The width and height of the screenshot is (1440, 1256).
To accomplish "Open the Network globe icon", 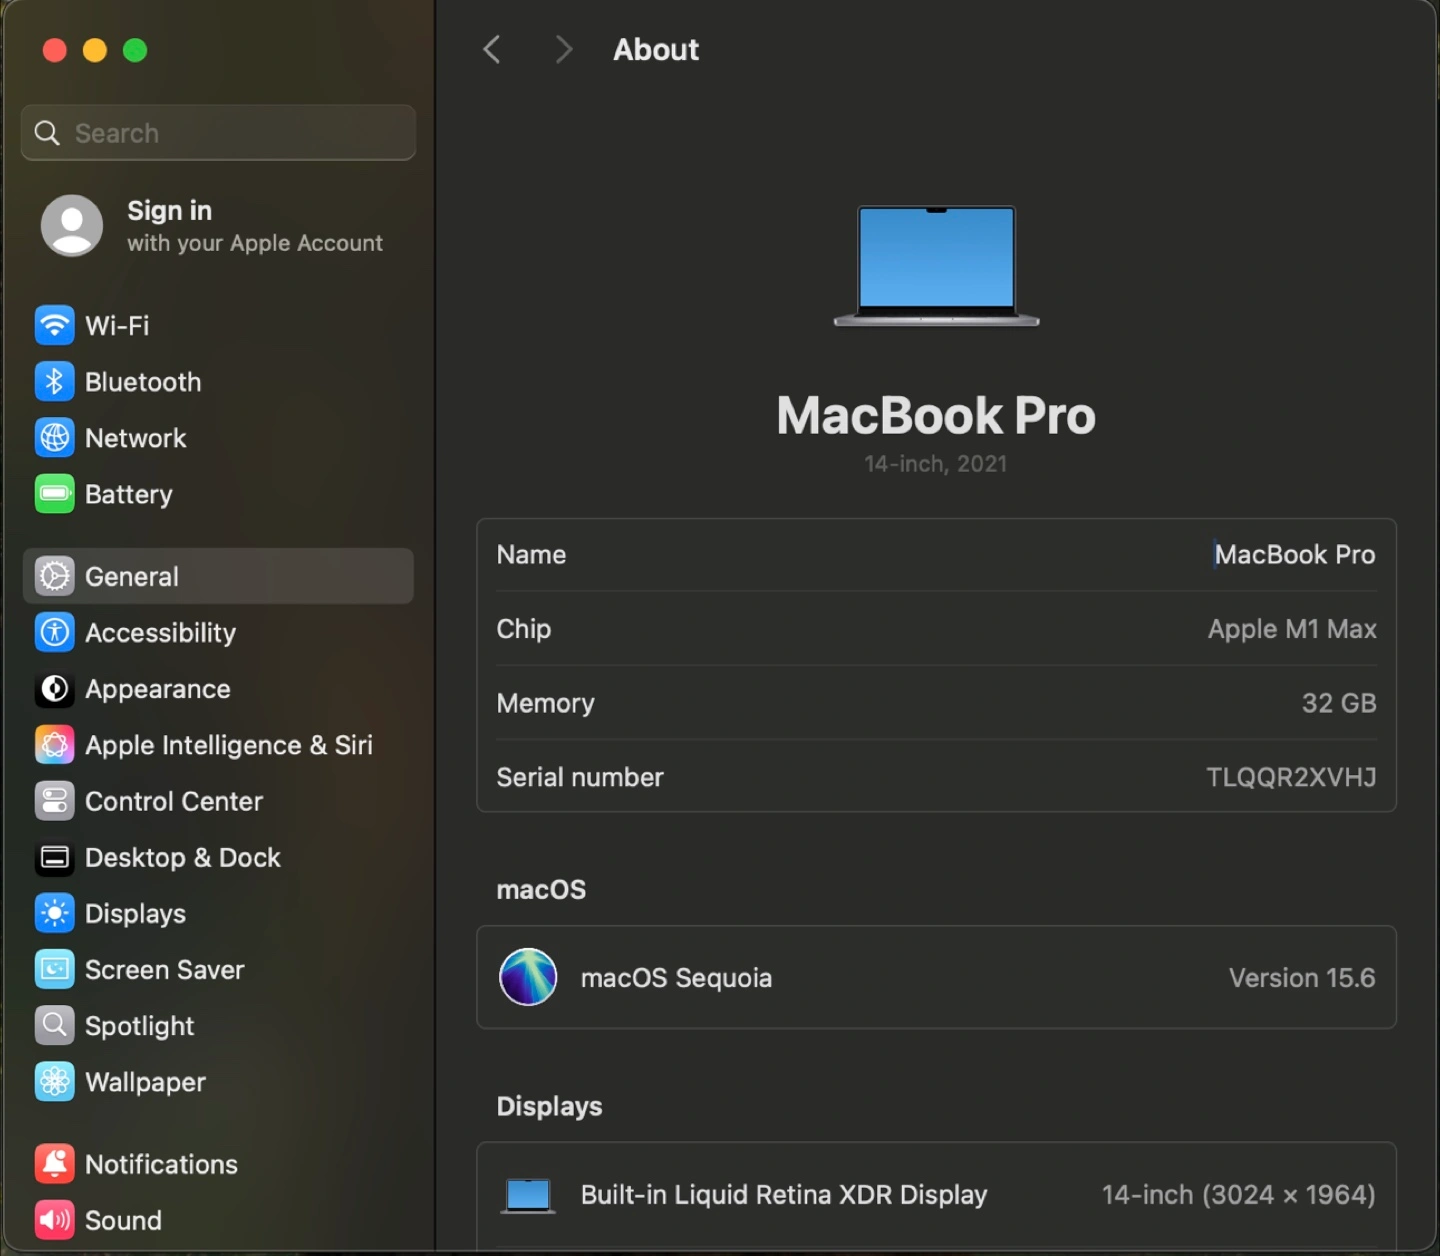I will pos(54,438).
